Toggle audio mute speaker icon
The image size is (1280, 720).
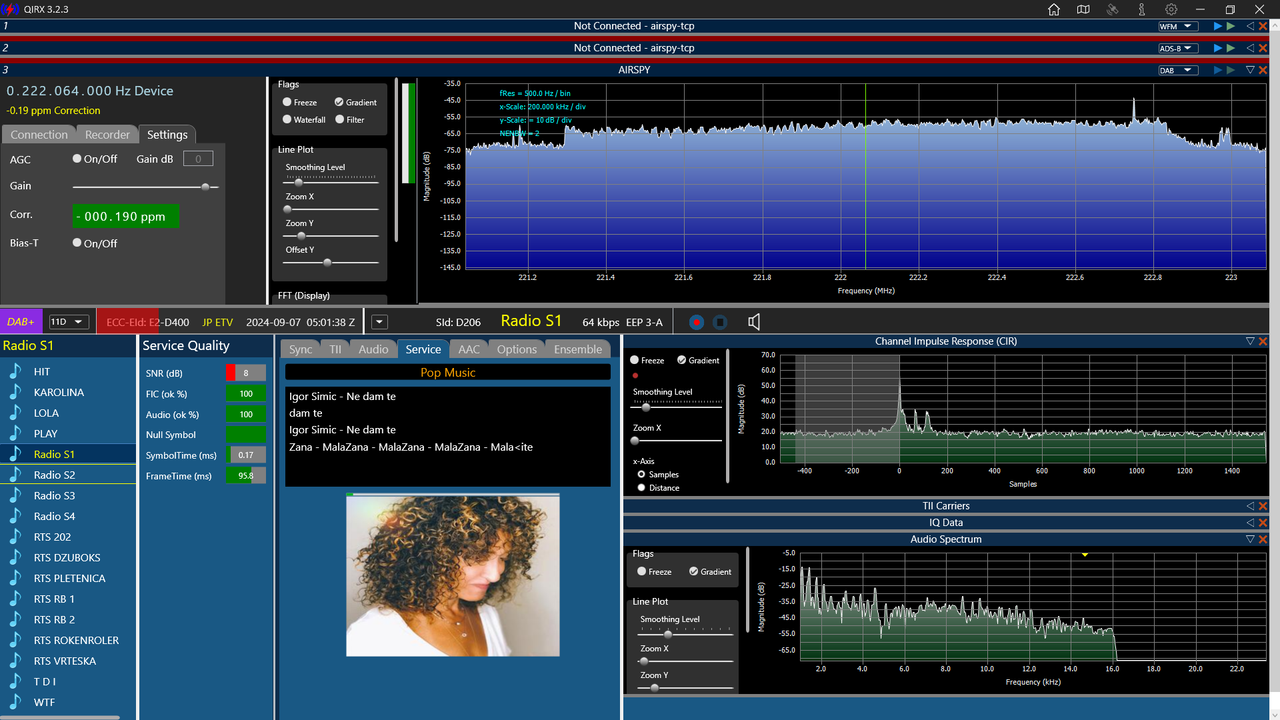754,322
